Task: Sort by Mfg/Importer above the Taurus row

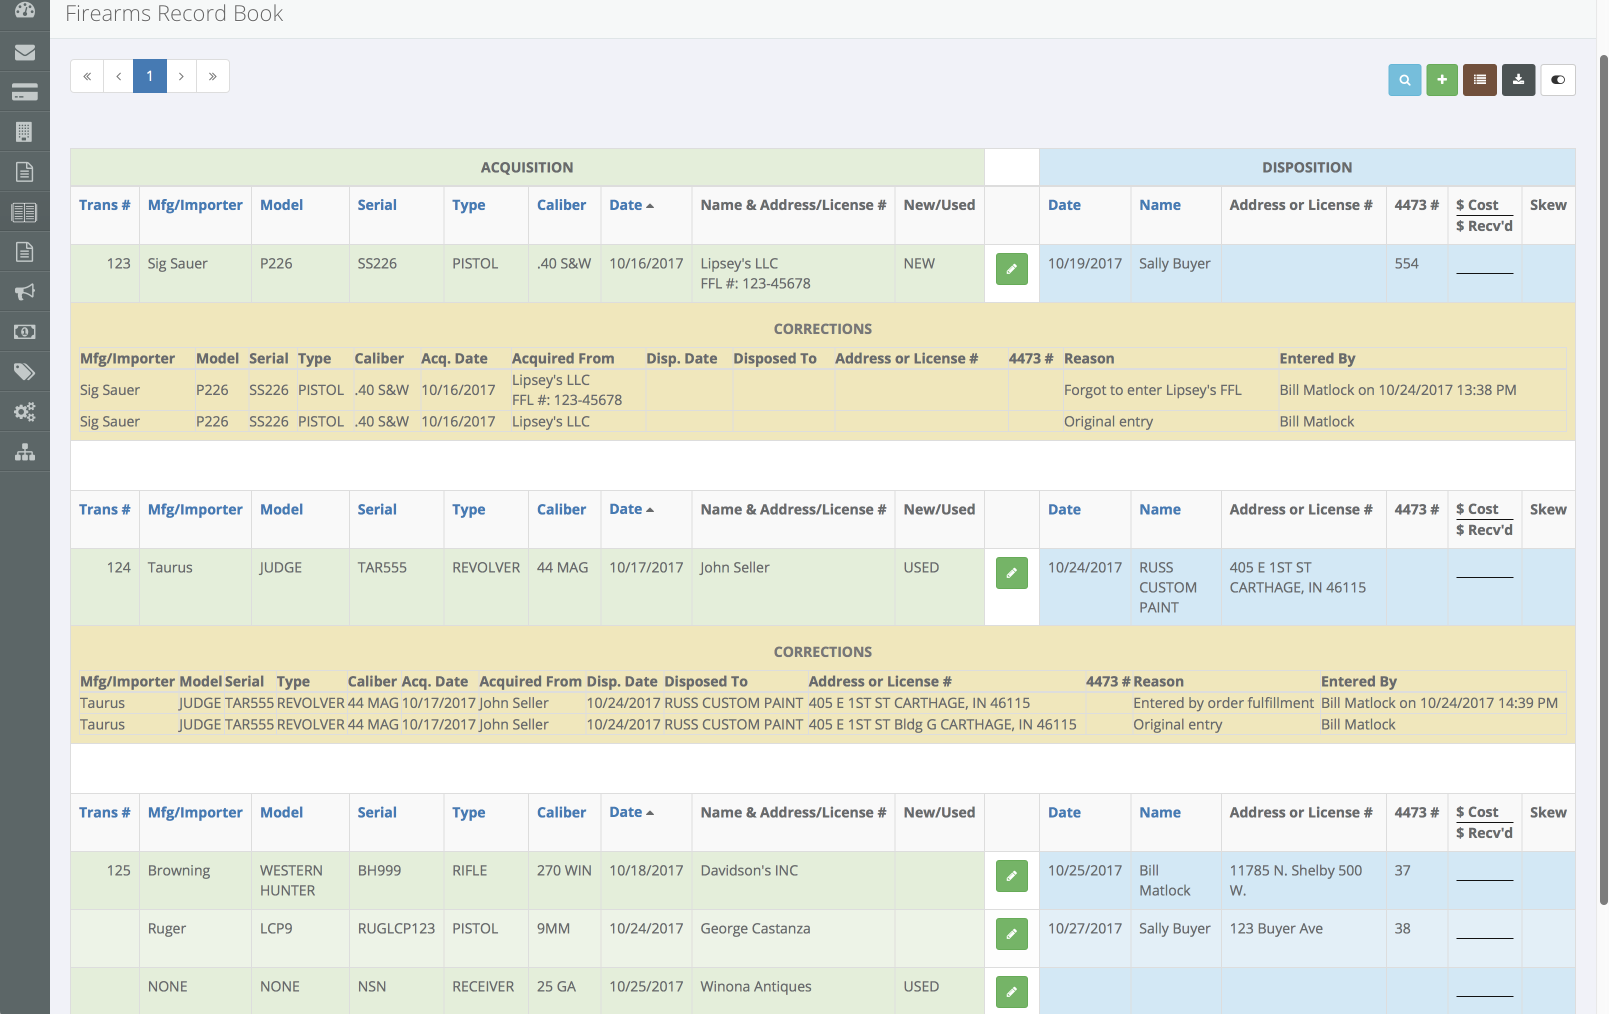Action: click(195, 509)
